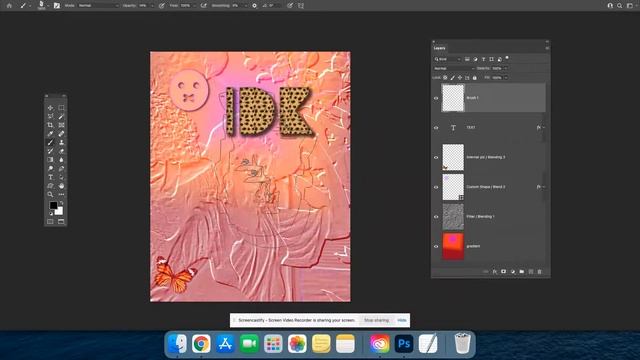Click the Home icon in options bar
This screenshot has height=360, width=640.
coord(9,6)
